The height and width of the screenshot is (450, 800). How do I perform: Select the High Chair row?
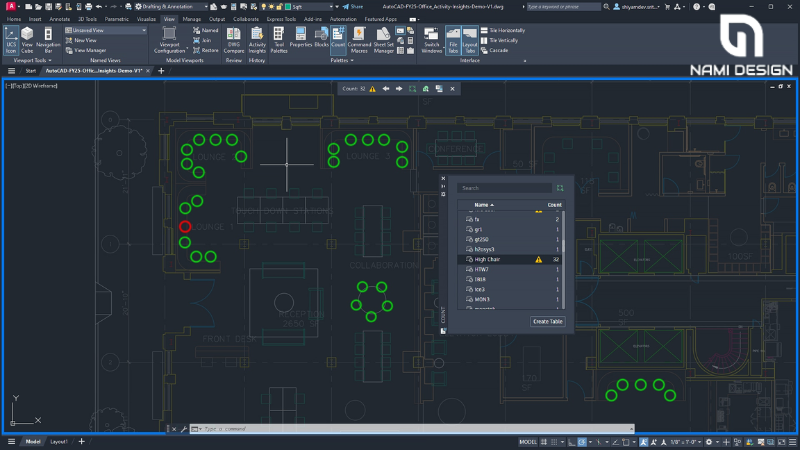510,259
